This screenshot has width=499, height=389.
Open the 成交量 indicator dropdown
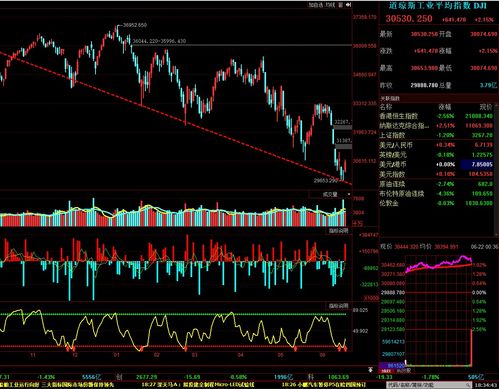pos(330,194)
